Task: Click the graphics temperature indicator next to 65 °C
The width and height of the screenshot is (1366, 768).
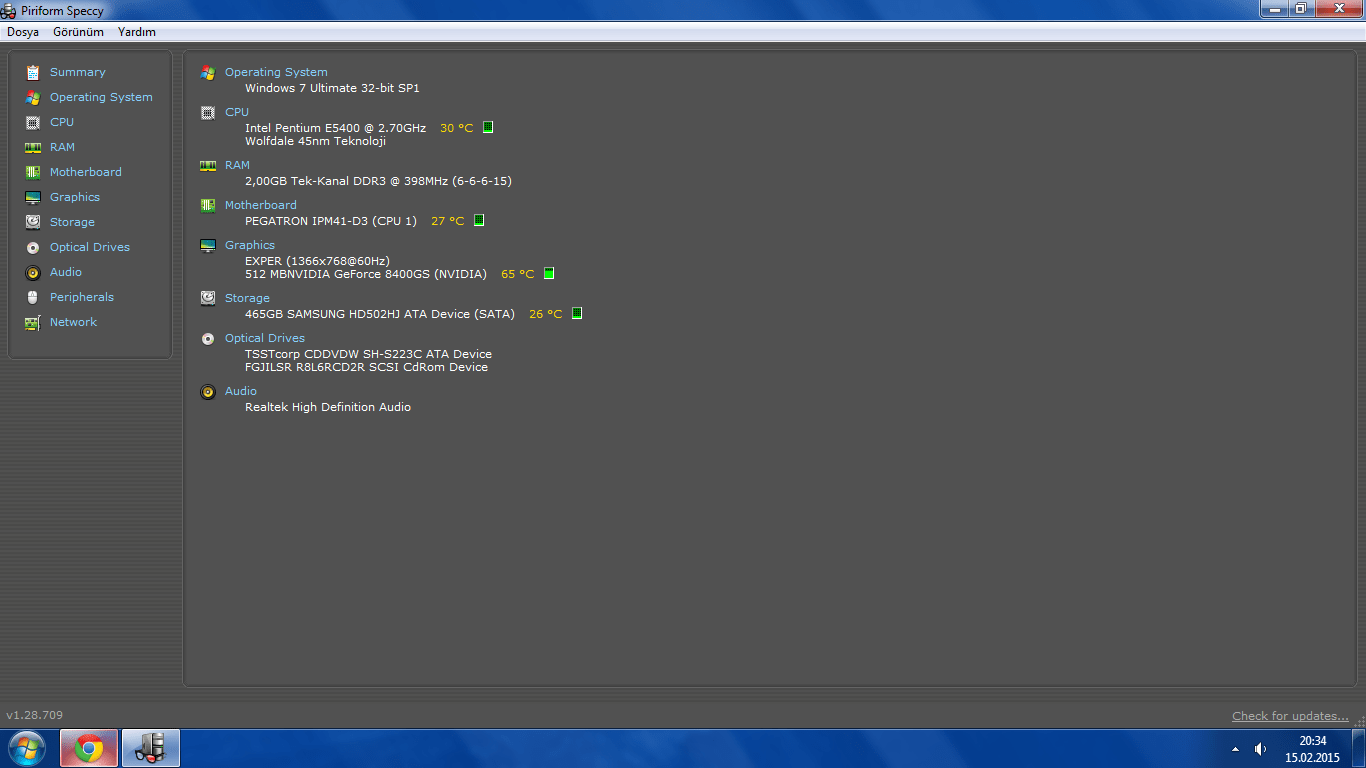Action: [x=549, y=273]
